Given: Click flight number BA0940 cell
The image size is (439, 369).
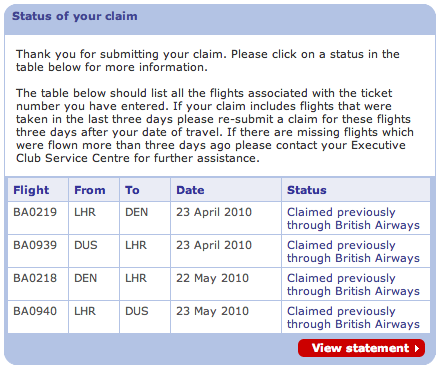Looking at the screenshot, I should [x=38, y=317].
